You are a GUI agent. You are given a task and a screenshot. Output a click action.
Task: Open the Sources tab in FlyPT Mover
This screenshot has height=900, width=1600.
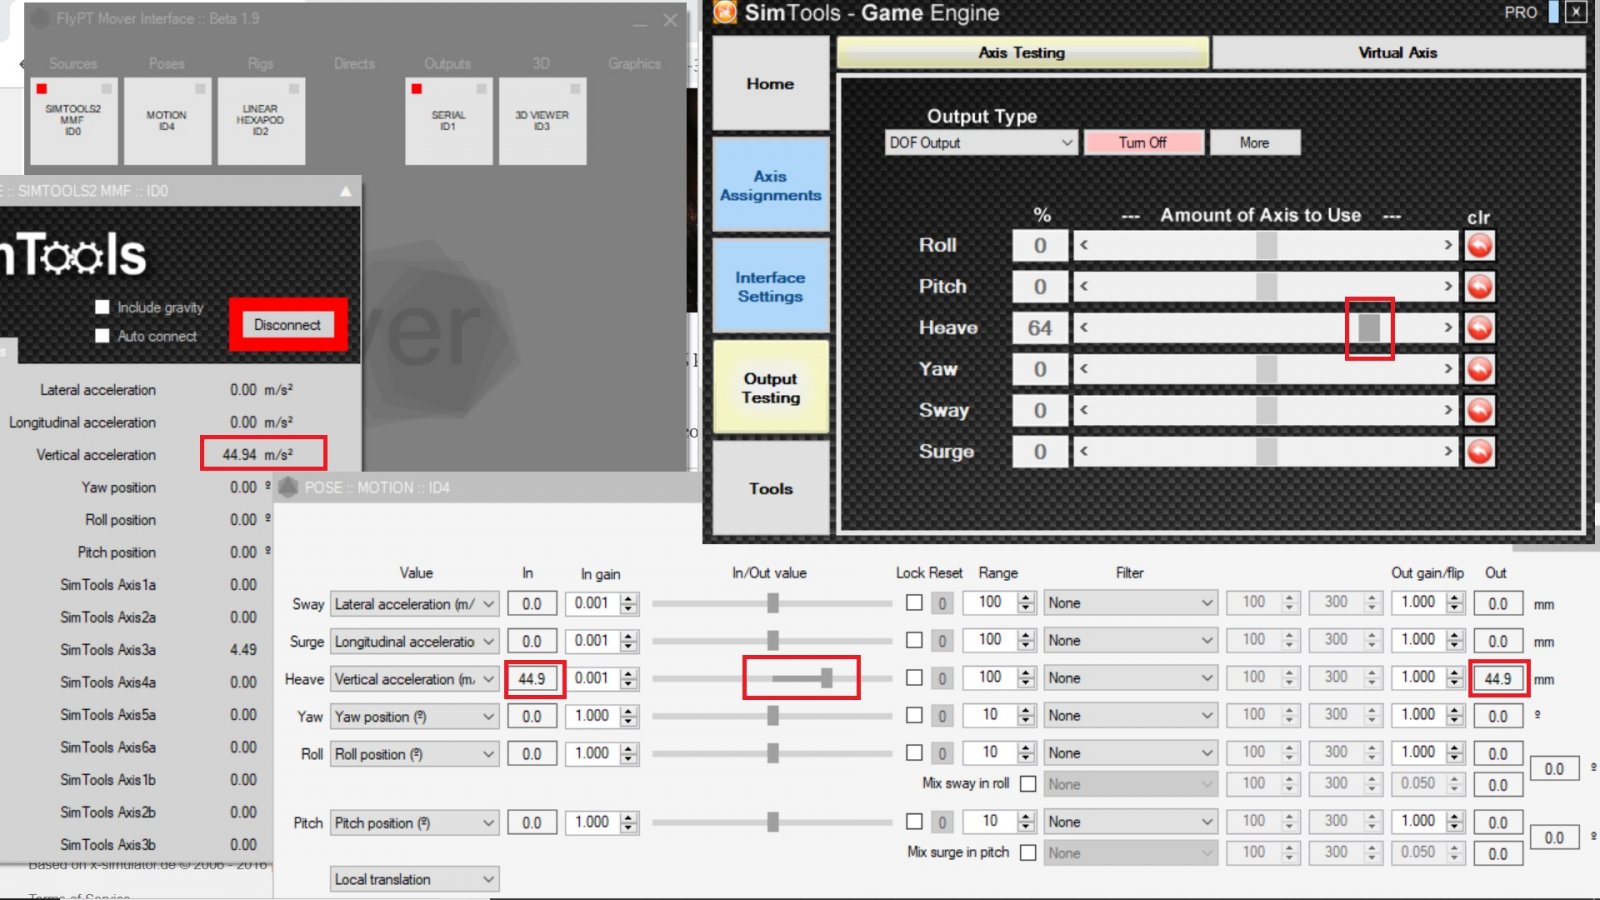coord(74,64)
